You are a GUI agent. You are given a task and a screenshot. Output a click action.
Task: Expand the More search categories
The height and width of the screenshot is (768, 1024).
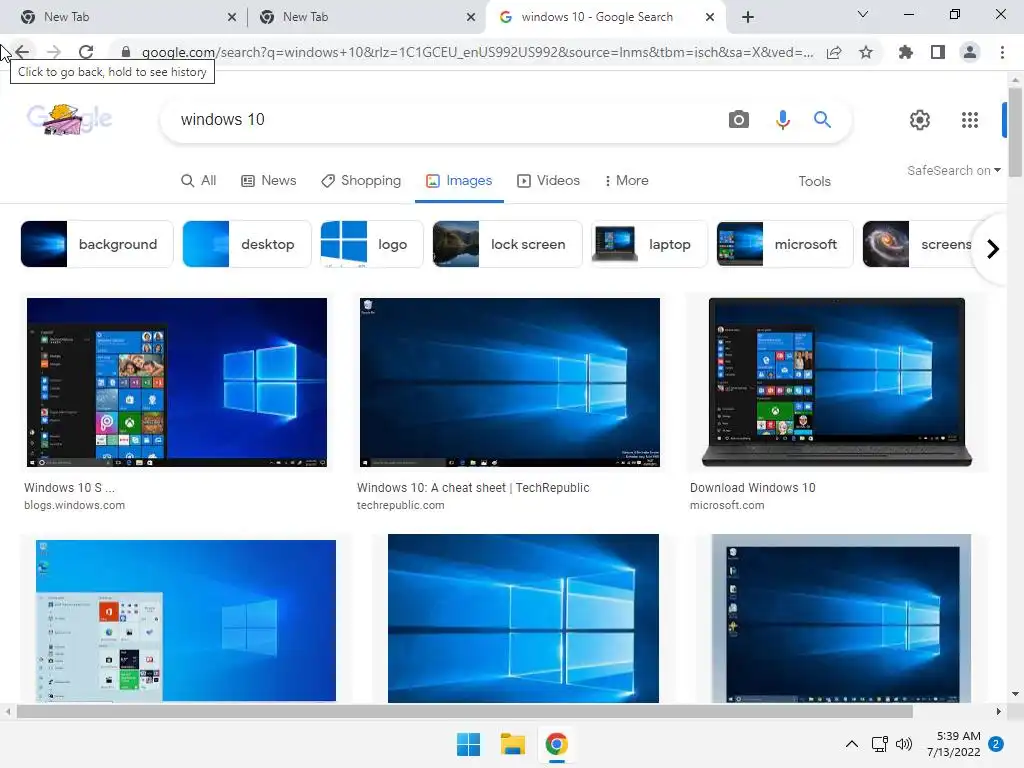(x=626, y=180)
